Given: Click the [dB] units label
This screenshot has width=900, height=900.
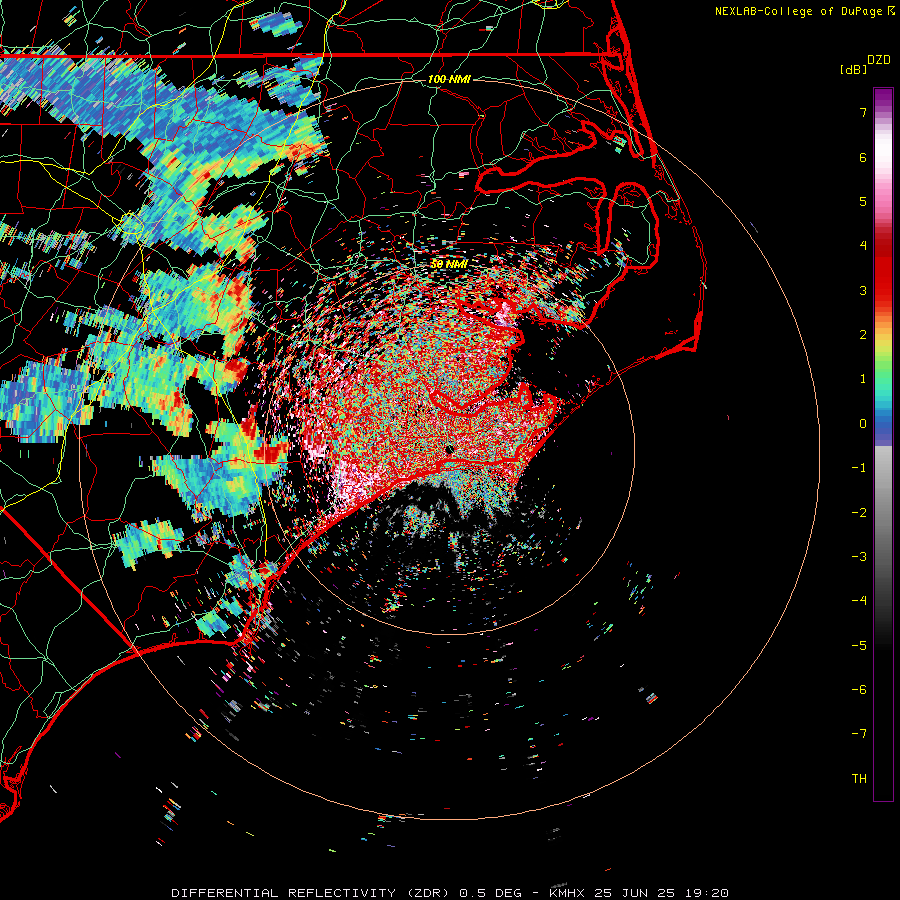Looking at the screenshot, I should click(x=854, y=69).
